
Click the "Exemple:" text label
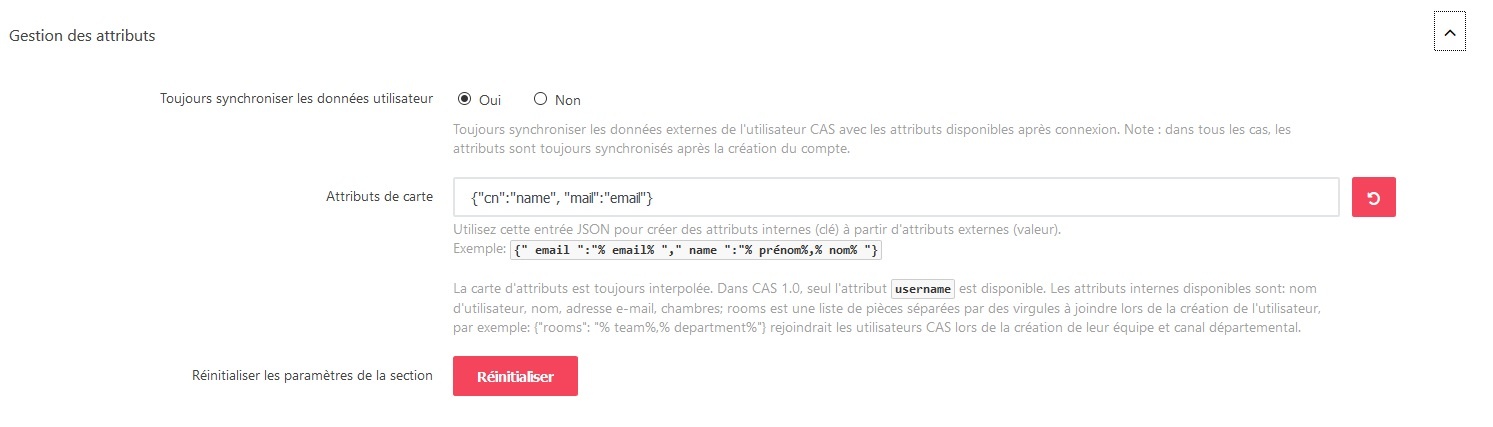[x=480, y=249]
